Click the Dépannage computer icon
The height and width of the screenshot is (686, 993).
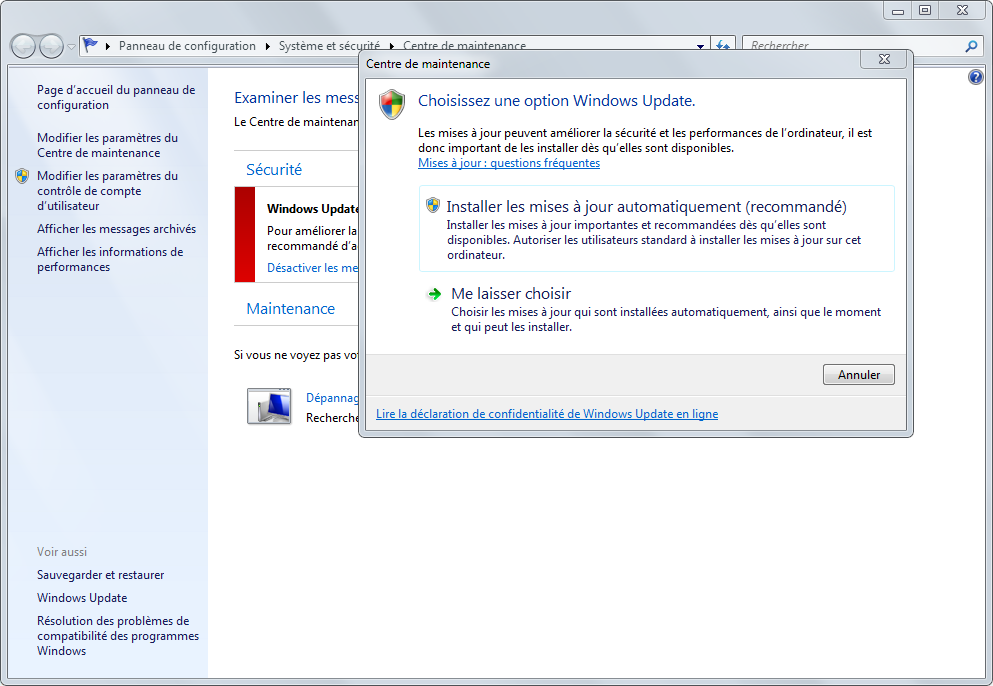269,406
